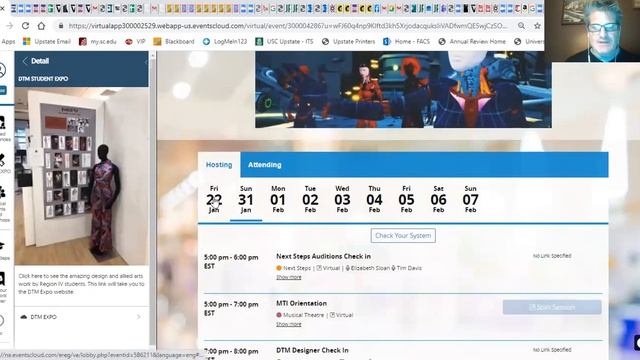640x360 pixels.
Task: Open the DTM EXPO link row
Action: tap(82, 317)
